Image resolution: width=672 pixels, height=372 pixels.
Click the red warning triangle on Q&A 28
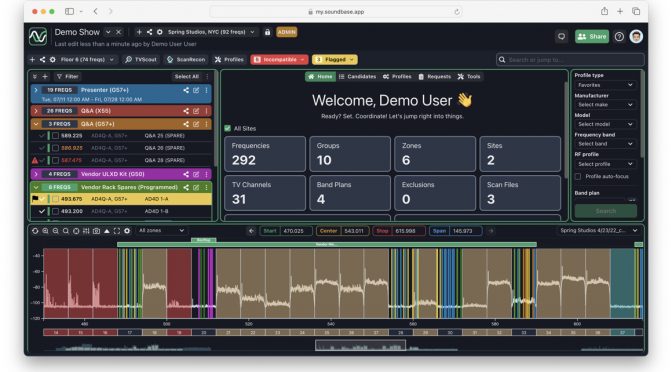[35, 160]
